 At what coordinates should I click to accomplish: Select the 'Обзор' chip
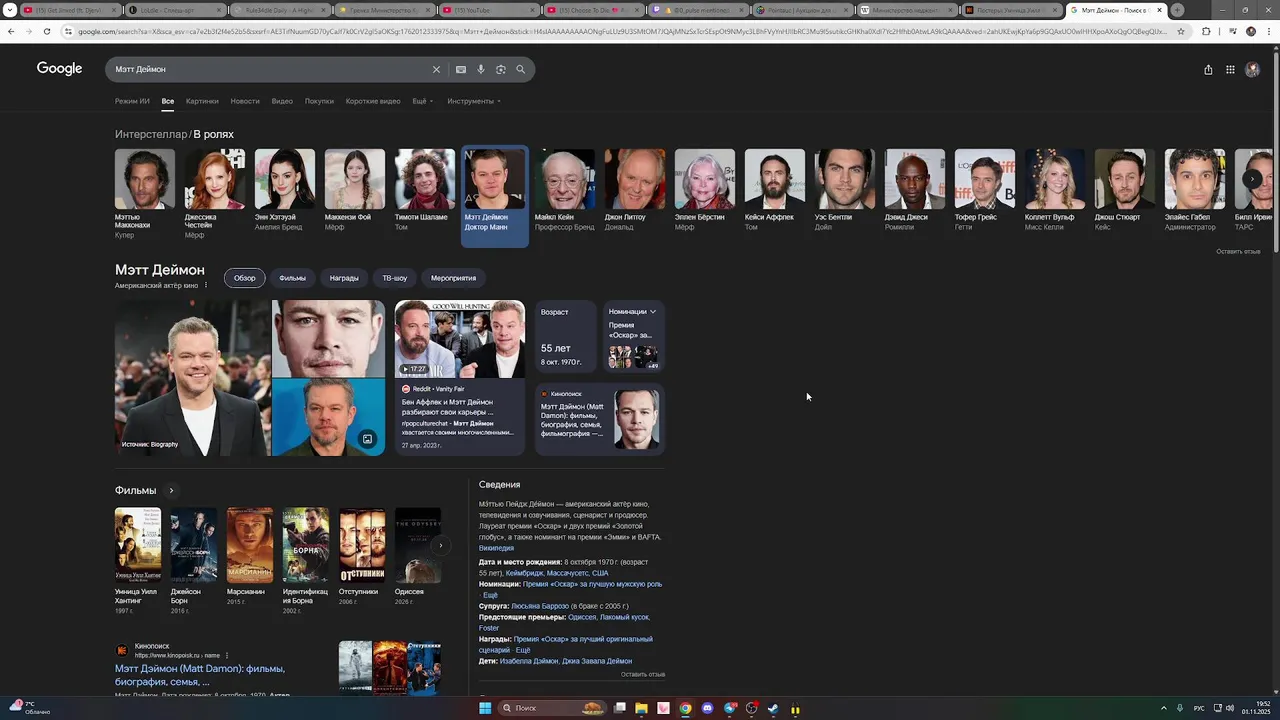(245, 278)
